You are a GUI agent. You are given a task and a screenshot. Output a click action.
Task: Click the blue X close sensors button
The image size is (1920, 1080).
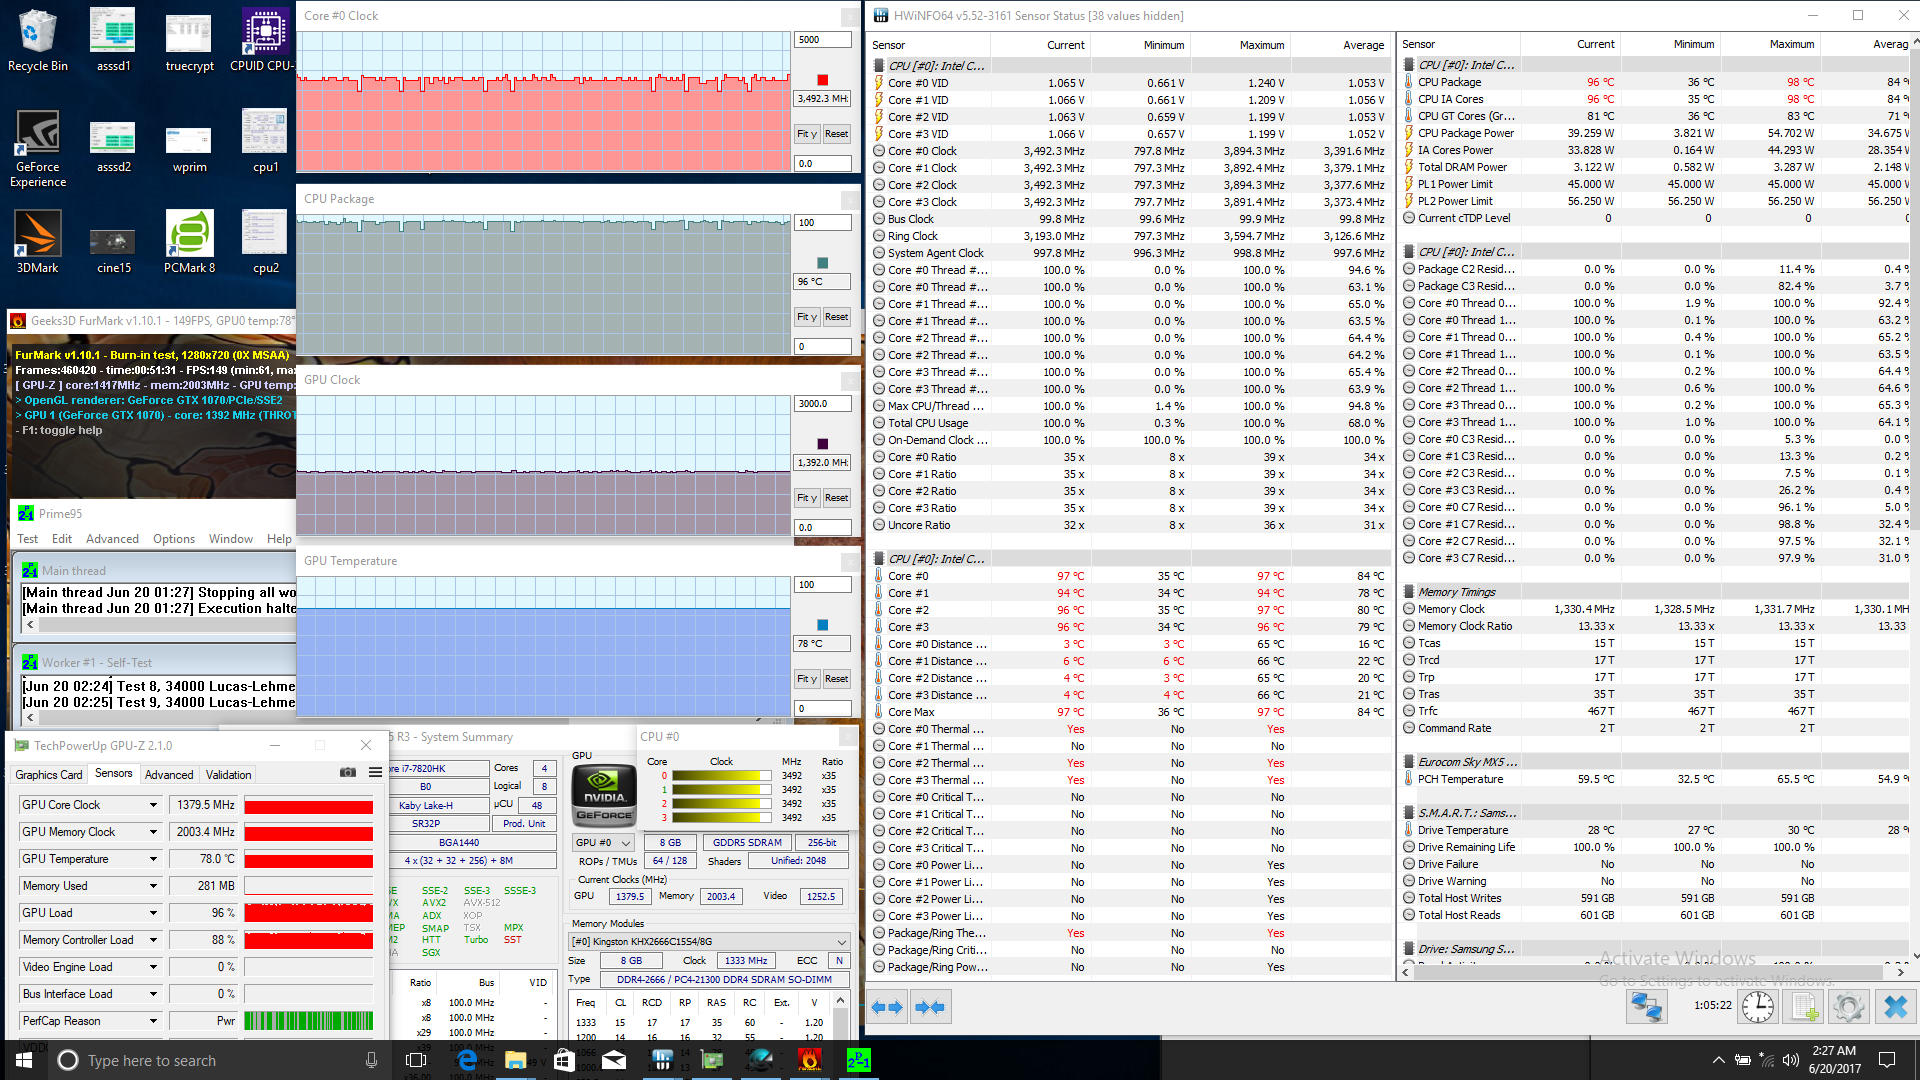pyautogui.click(x=1895, y=1007)
